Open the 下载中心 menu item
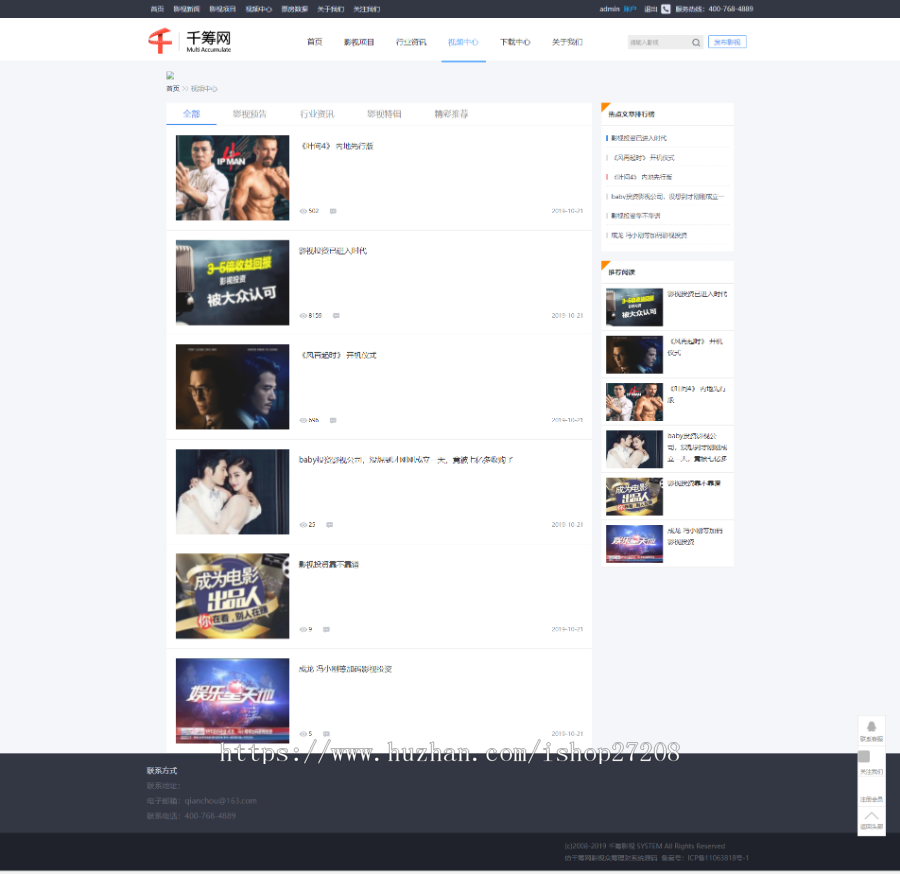900x874 pixels. tap(515, 42)
